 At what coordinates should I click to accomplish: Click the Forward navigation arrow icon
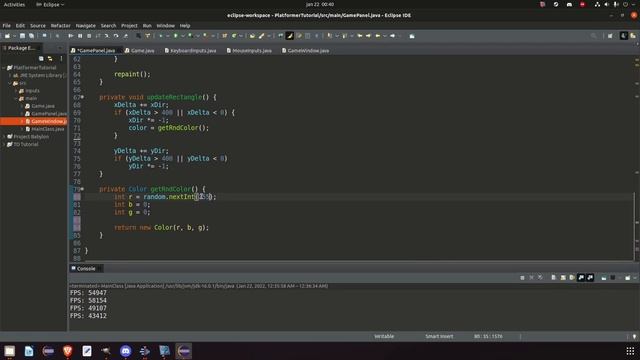tap(392, 36)
